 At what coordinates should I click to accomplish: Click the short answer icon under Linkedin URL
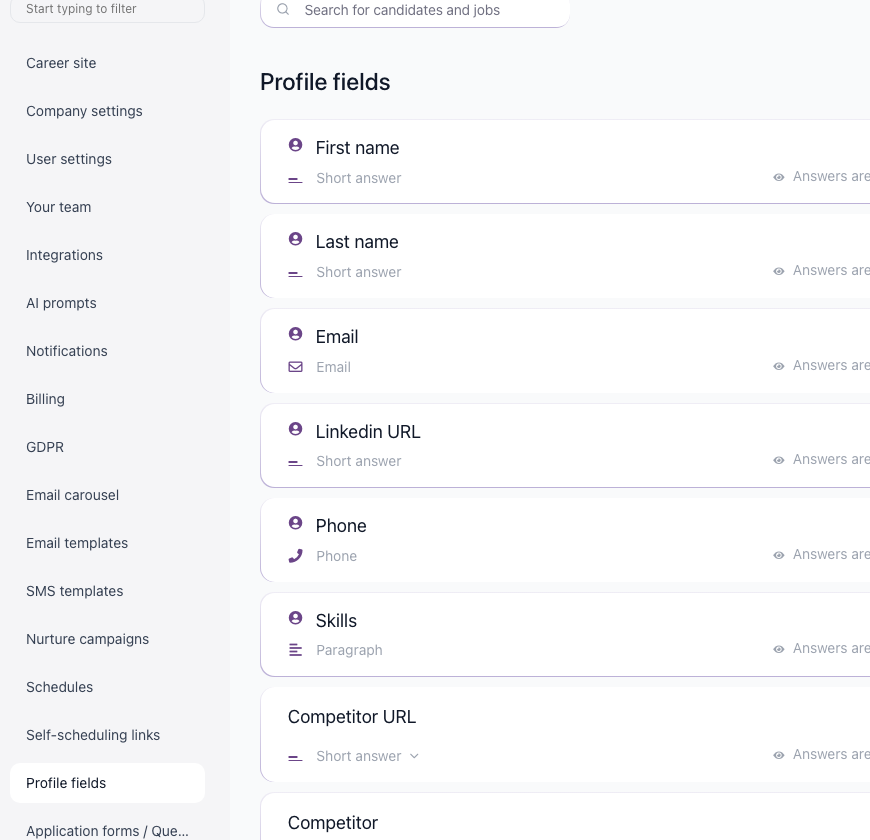coord(295,463)
